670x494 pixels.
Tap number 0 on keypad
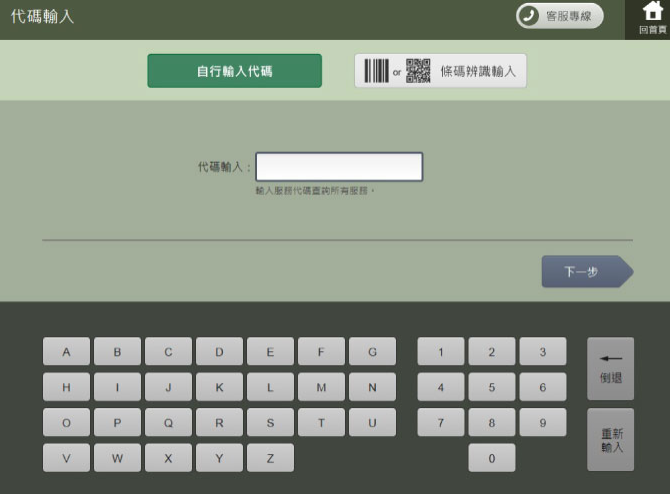tap(491, 458)
